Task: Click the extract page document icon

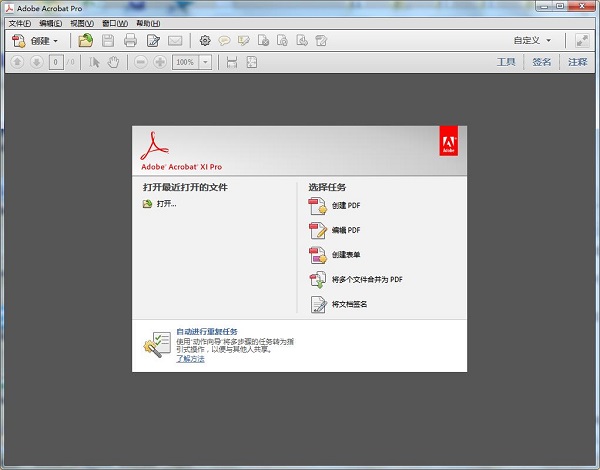Action: click(x=302, y=40)
